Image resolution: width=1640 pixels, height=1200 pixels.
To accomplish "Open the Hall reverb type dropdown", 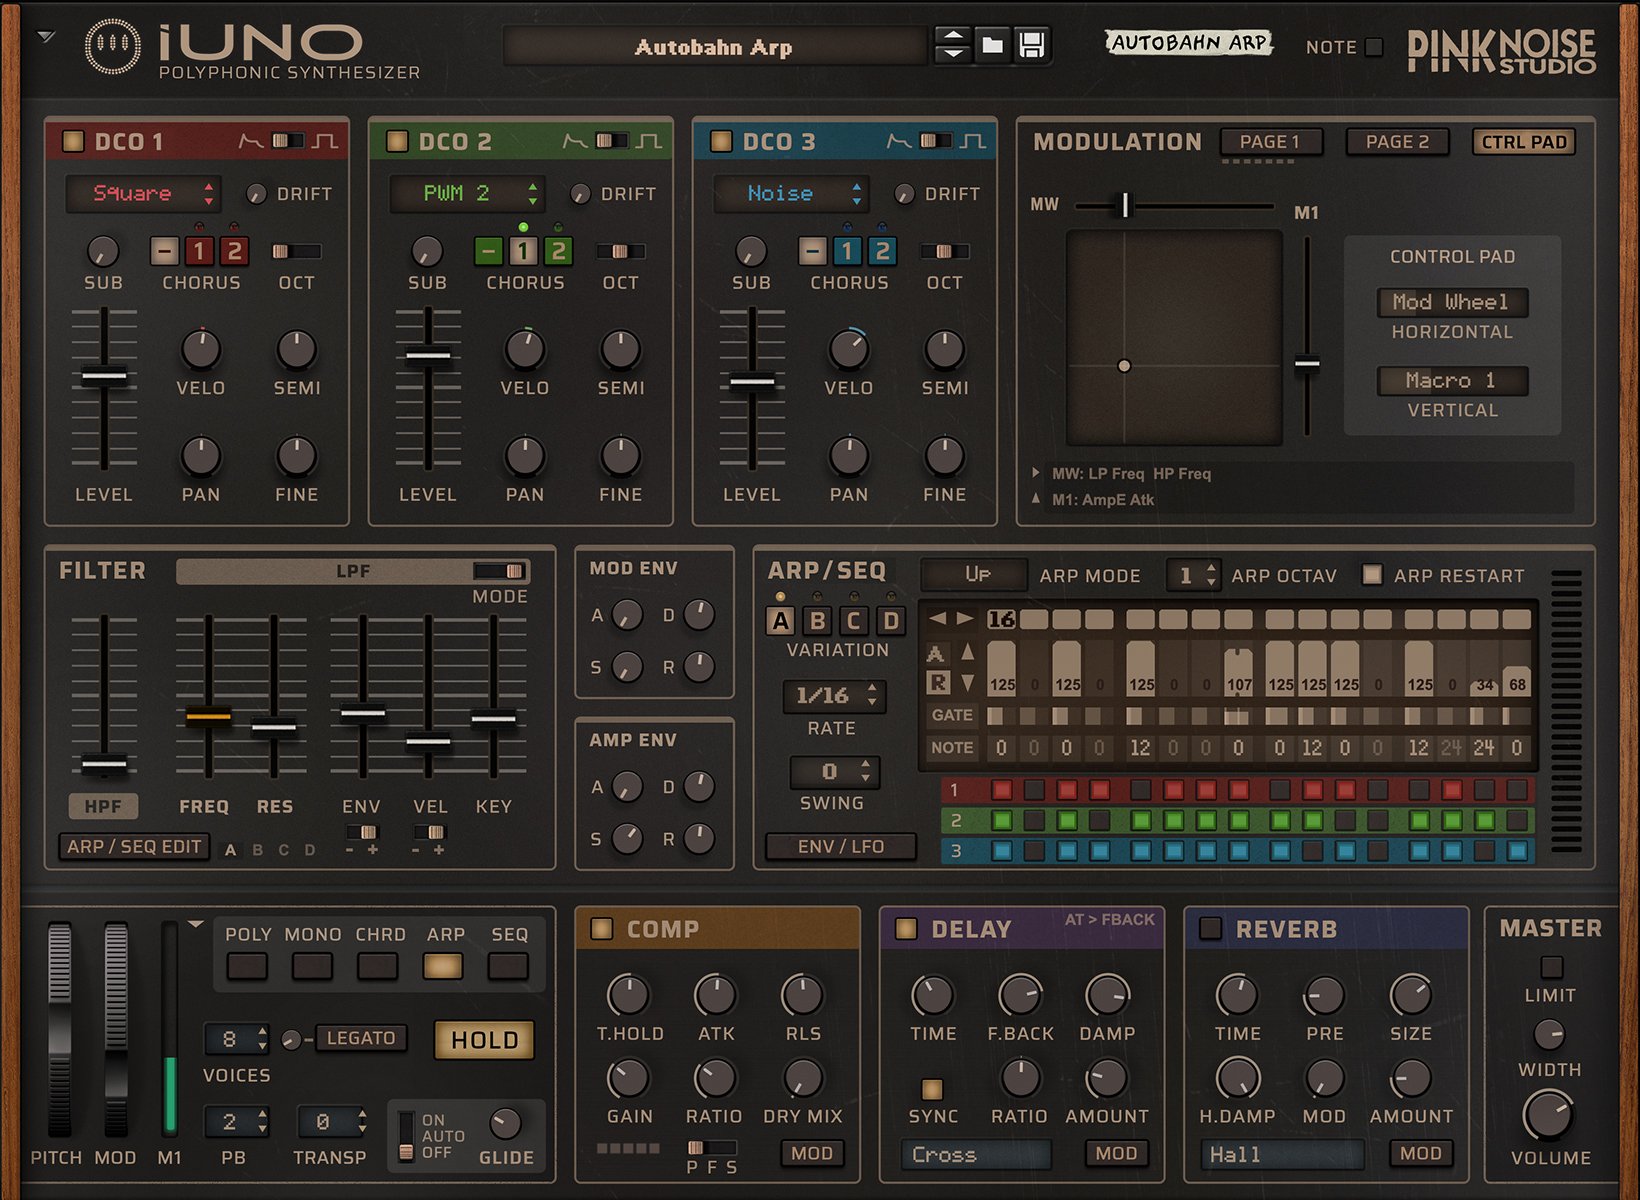I will pos(1283,1154).
